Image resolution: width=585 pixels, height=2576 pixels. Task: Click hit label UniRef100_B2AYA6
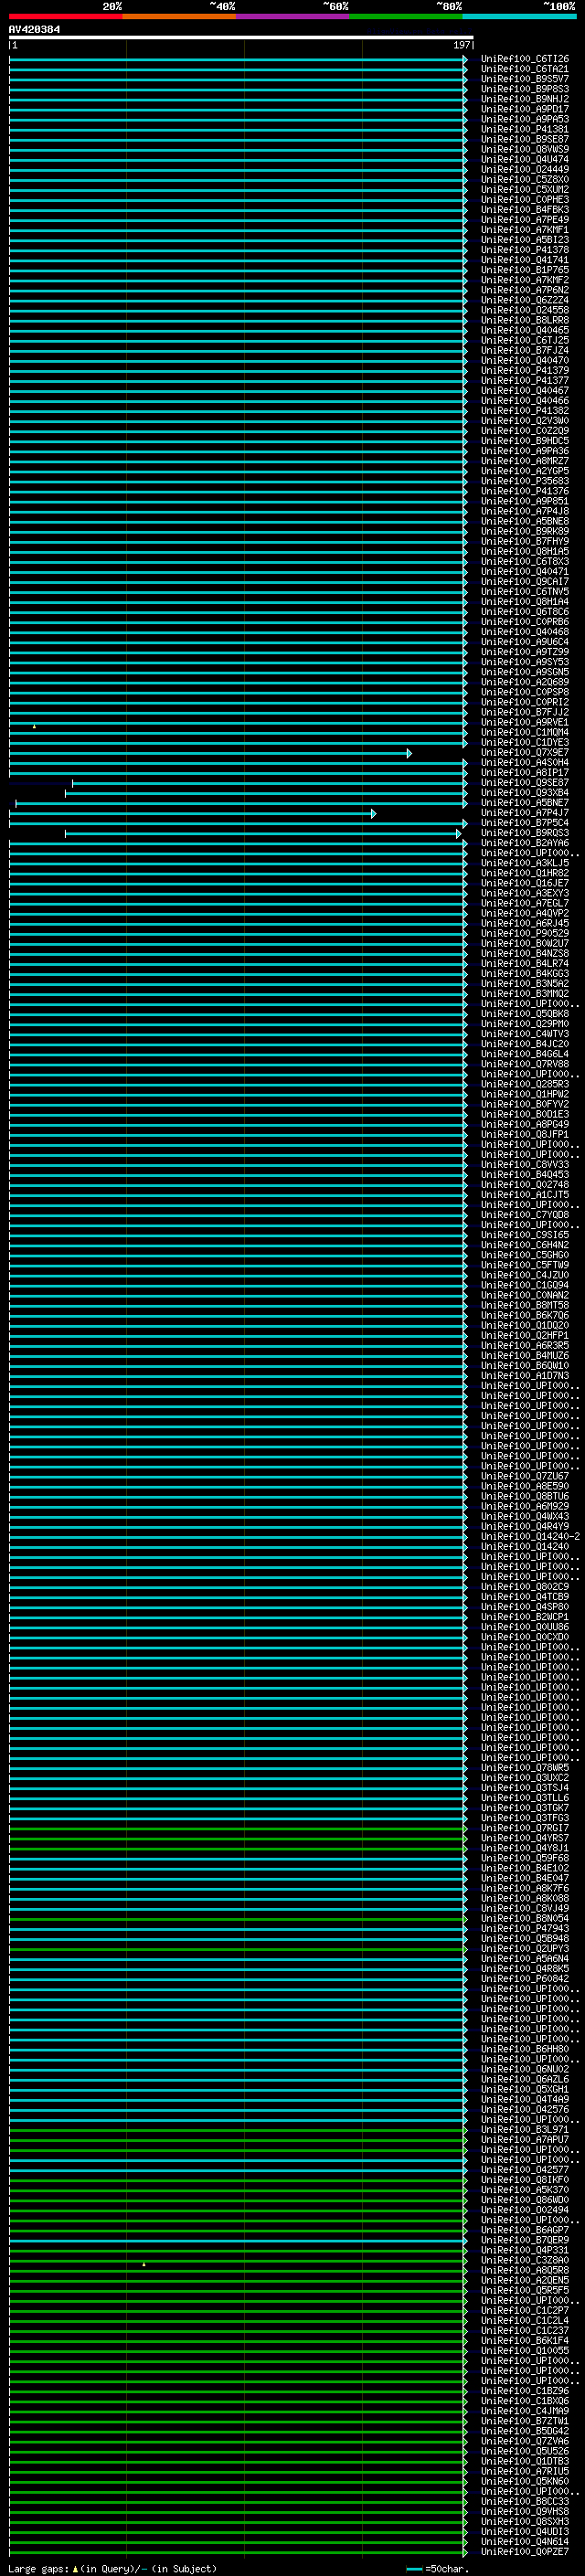(x=524, y=843)
